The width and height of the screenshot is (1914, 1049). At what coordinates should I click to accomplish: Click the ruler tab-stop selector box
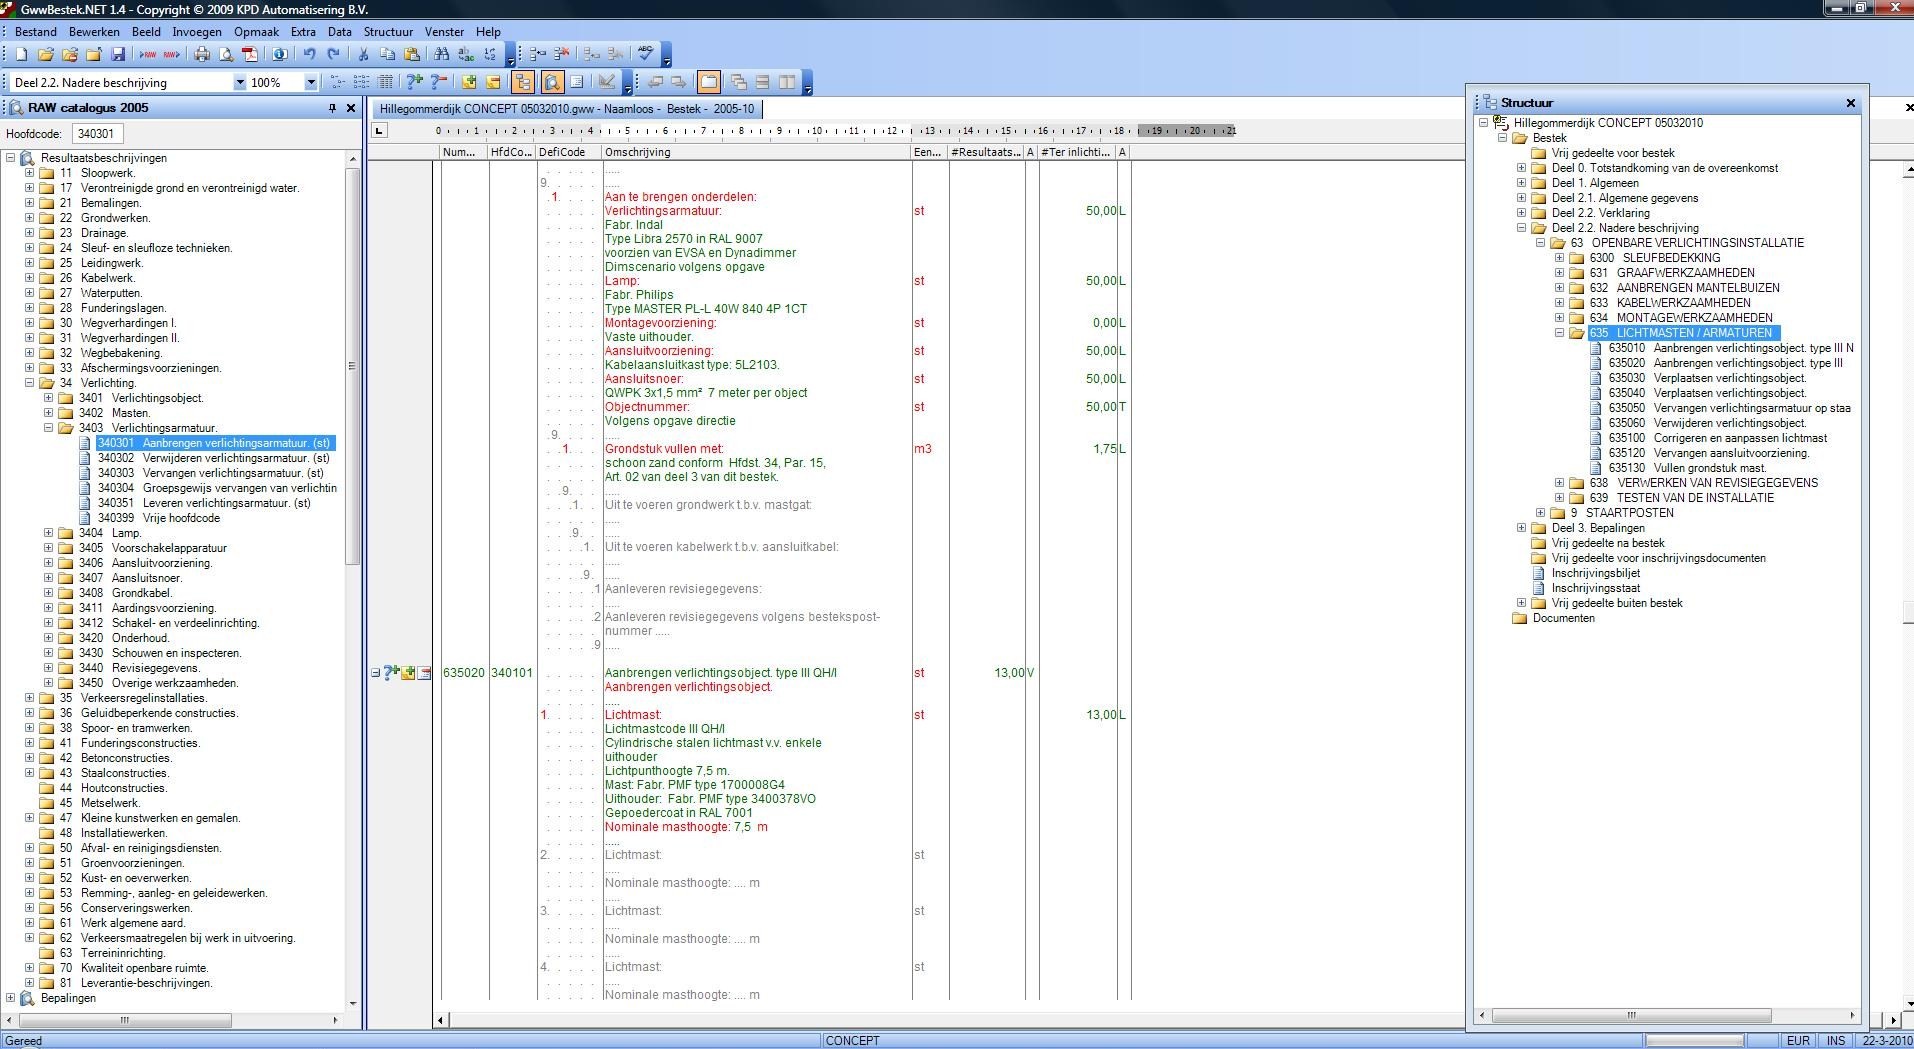click(x=379, y=130)
